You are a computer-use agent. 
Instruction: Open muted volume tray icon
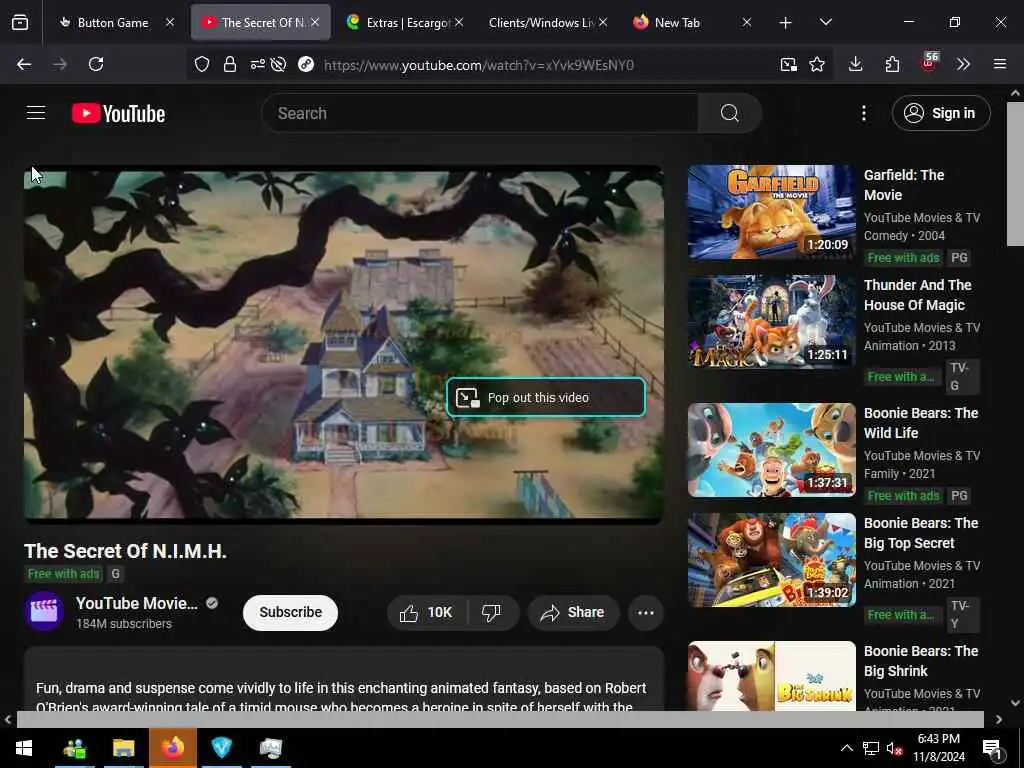[x=894, y=748]
